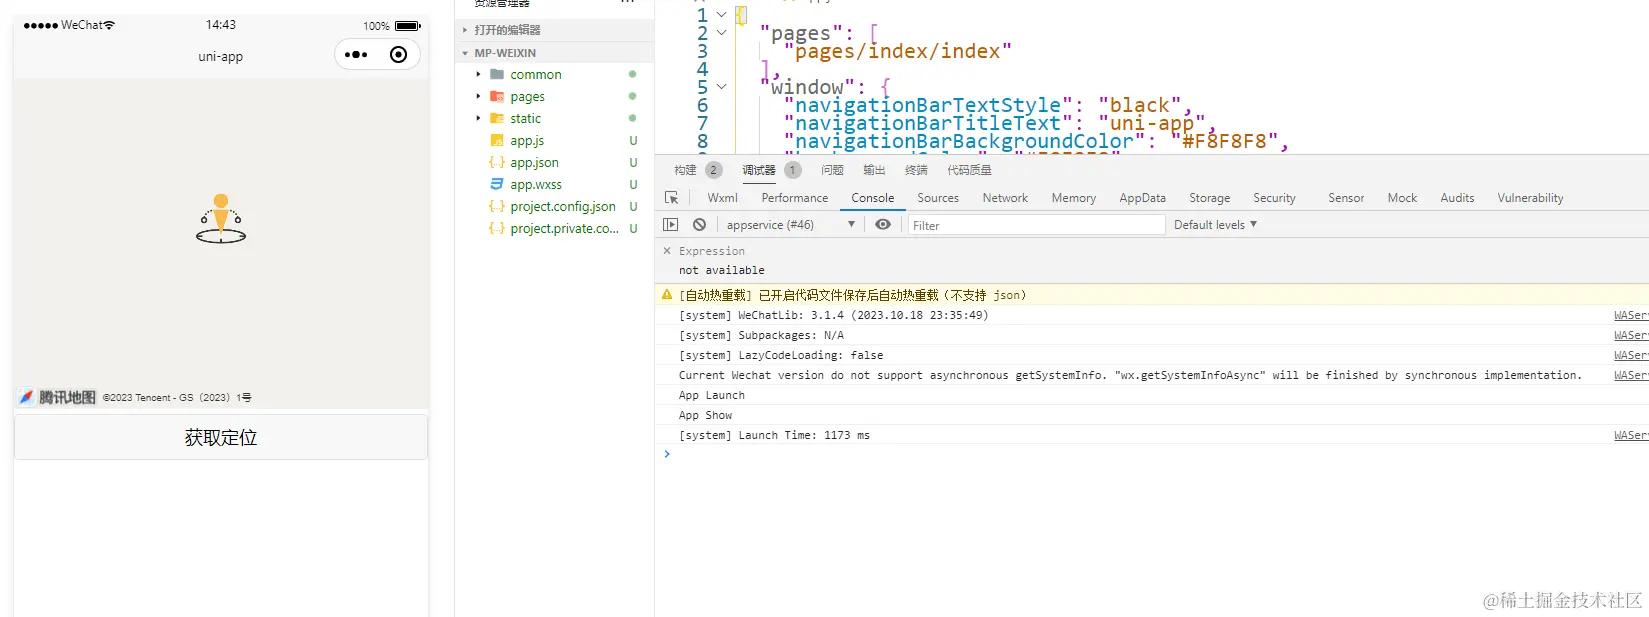The image size is (1649, 617).
Task: Open the Mock devtools tab
Action: tap(1402, 197)
